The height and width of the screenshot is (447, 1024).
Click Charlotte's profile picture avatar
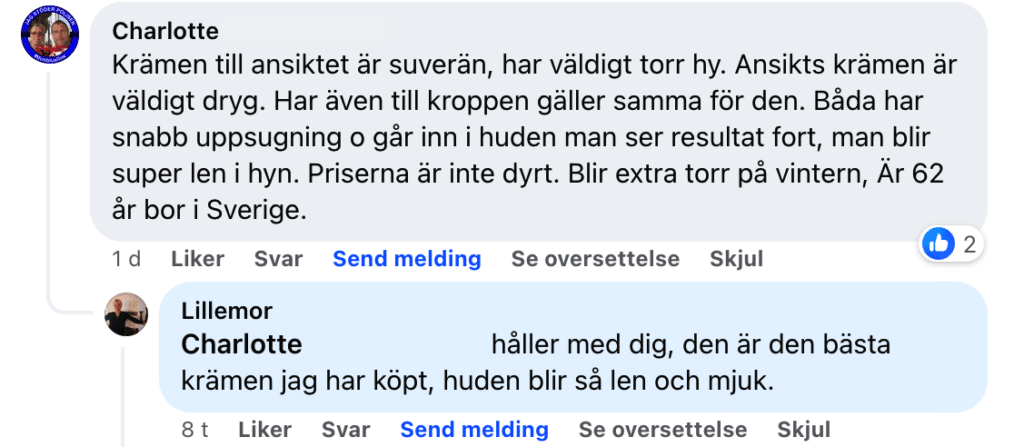(50, 40)
